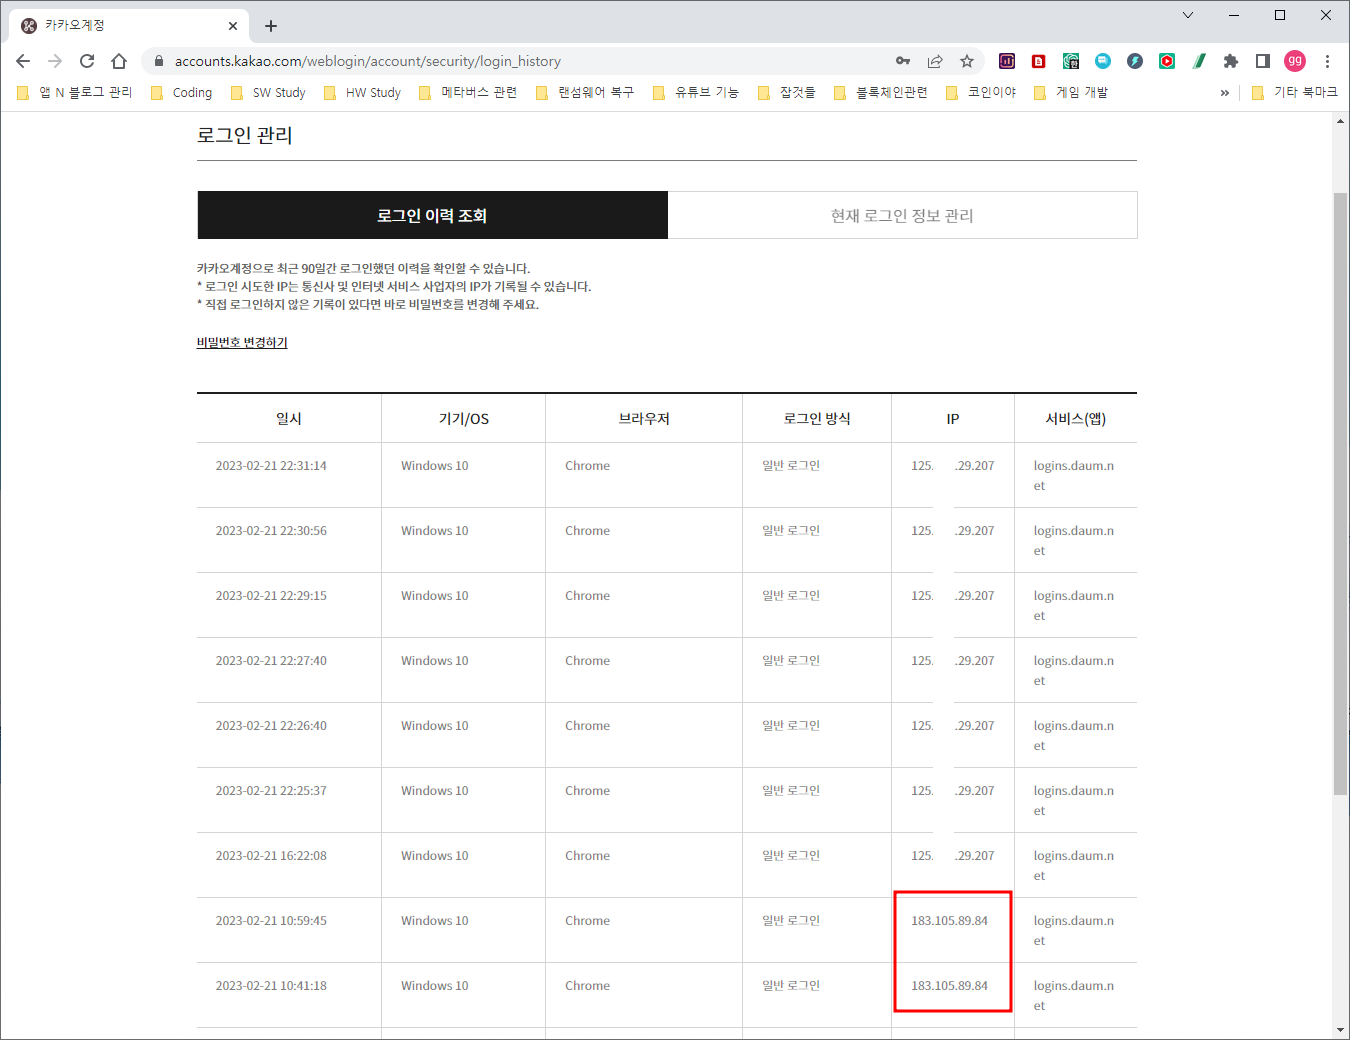Open the Coding bookmark folder

181,92
